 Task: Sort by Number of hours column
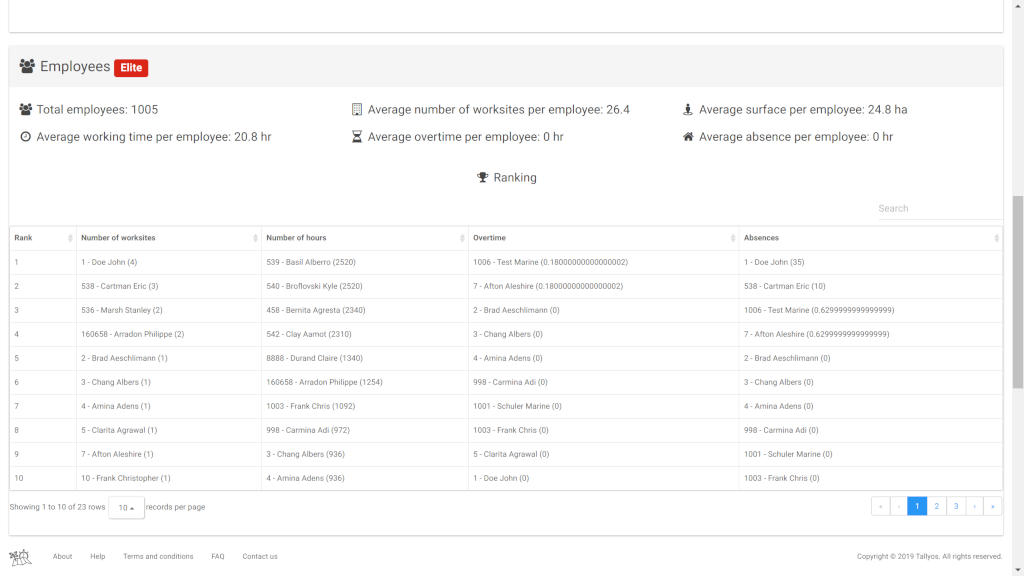pyautogui.click(x=364, y=238)
